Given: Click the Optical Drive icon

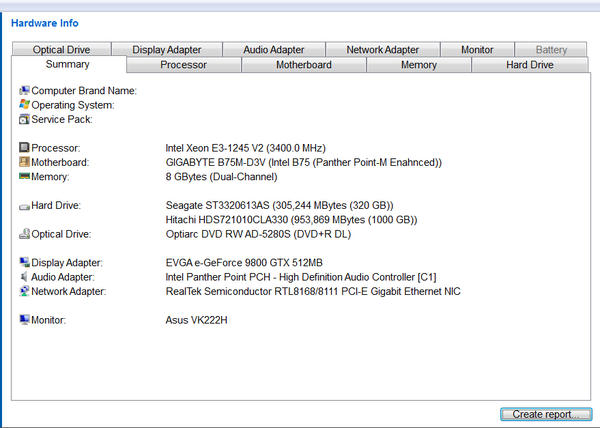Looking at the screenshot, I should point(24,234).
